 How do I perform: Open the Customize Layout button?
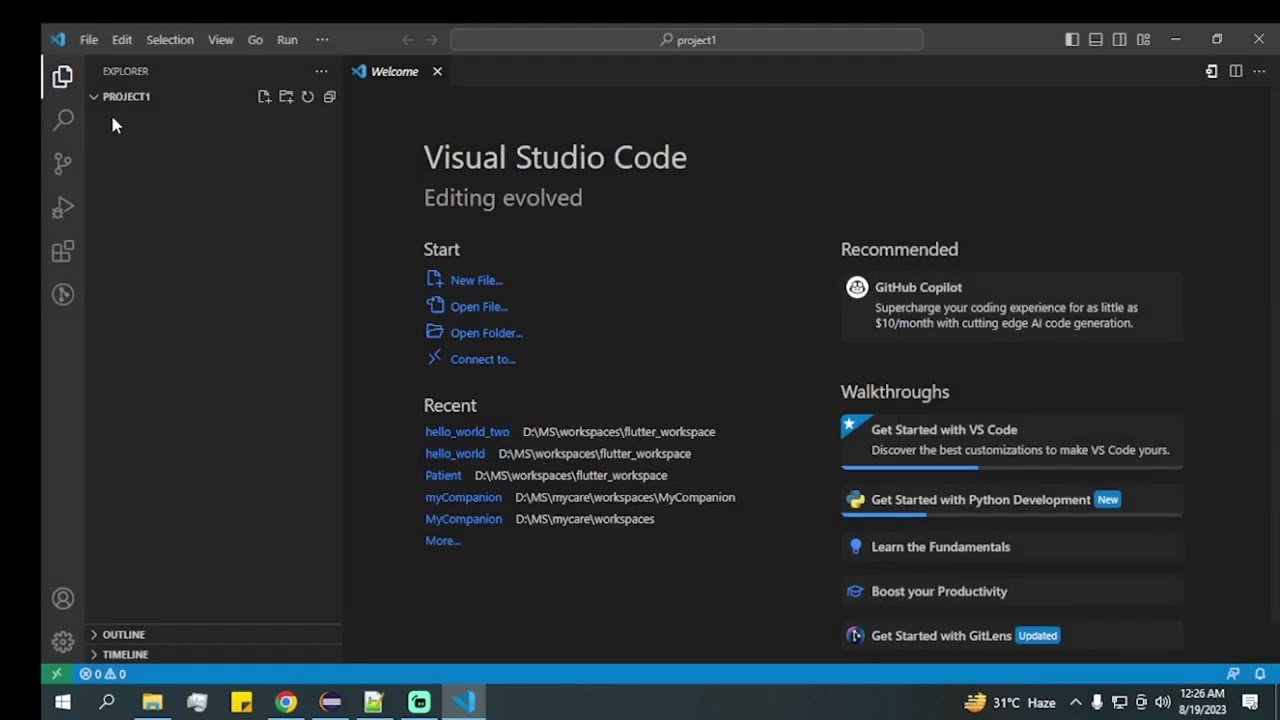click(1143, 40)
